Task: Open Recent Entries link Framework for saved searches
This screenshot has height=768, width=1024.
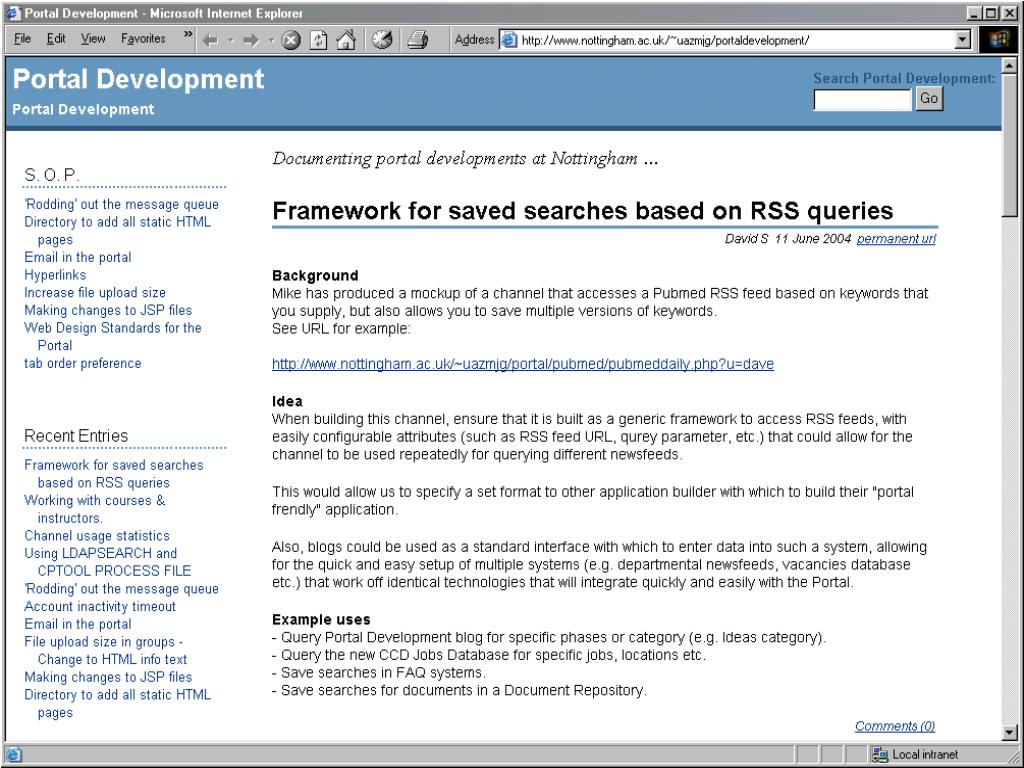Action: pyautogui.click(x=114, y=473)
